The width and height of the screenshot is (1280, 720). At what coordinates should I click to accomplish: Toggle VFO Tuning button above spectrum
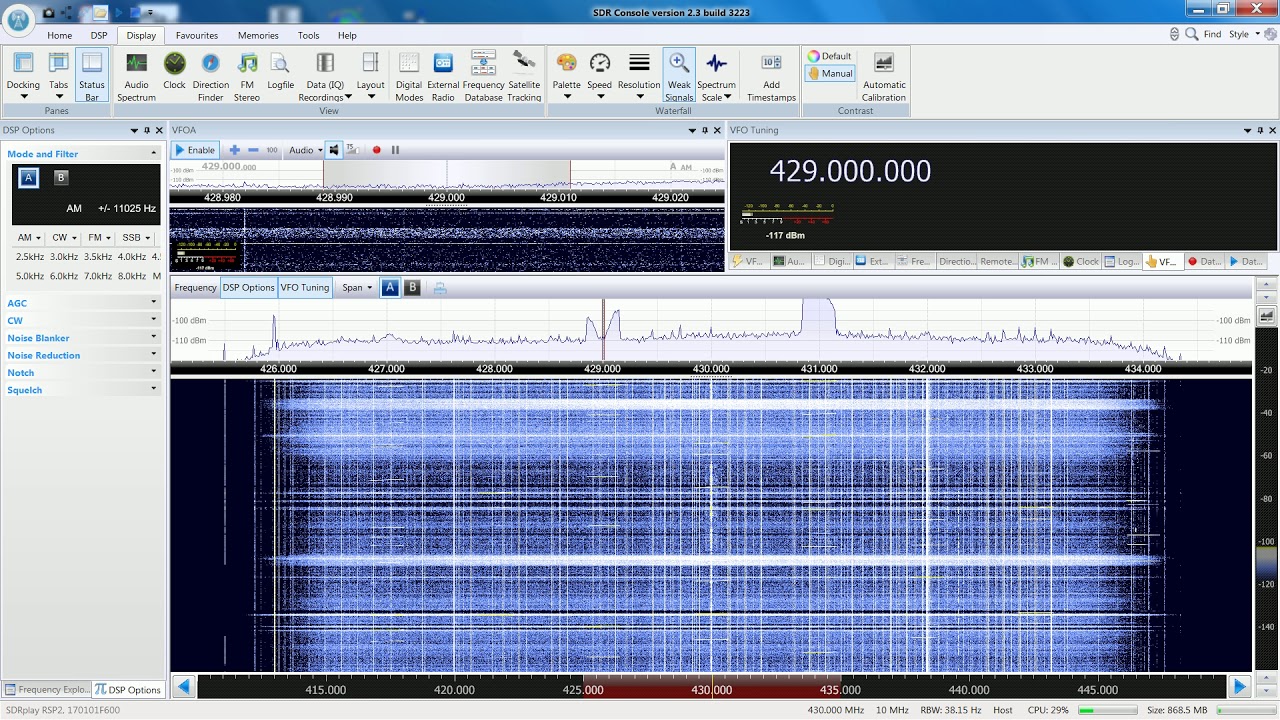pos(304,287)
